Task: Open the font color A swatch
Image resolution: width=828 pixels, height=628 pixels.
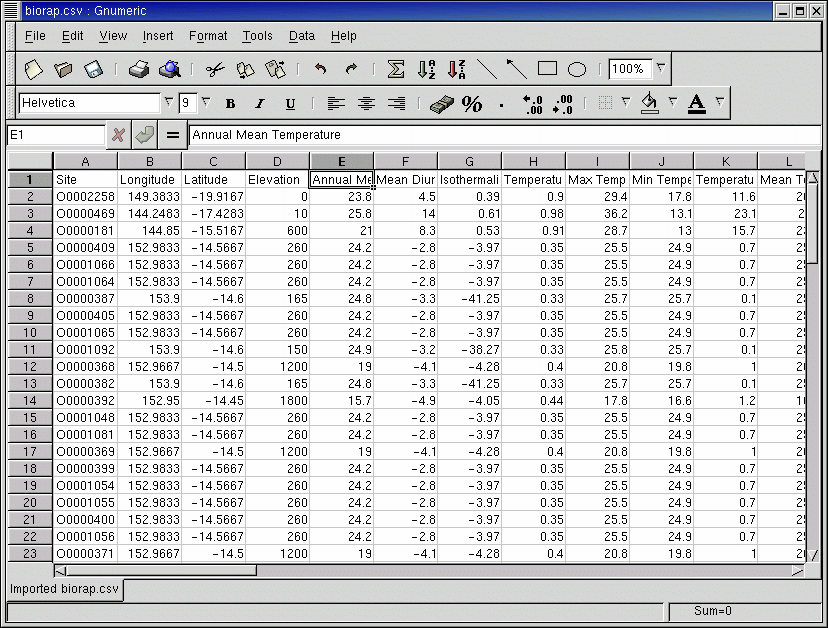Action: (697, 103)
